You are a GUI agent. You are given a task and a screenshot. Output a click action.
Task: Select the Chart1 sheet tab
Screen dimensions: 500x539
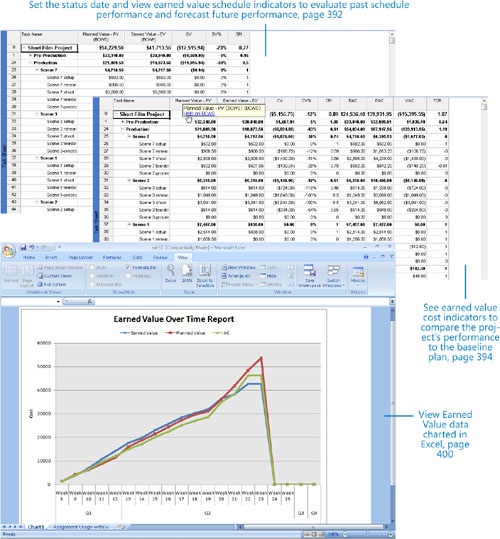point(36,527)
